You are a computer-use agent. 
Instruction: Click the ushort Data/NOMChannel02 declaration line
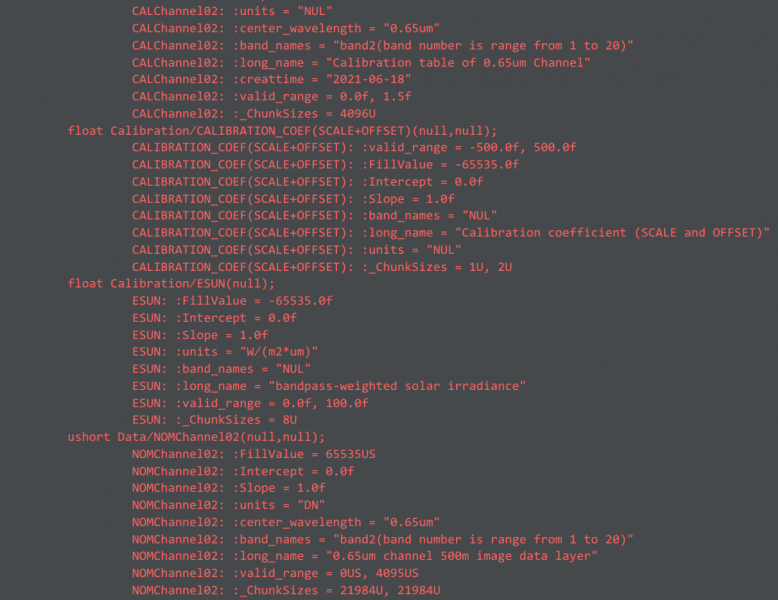pyautogui.click(x=196, y=436)
